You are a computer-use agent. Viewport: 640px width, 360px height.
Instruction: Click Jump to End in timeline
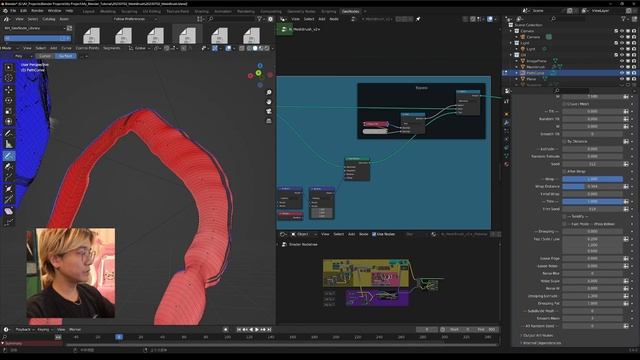(269, 329)
